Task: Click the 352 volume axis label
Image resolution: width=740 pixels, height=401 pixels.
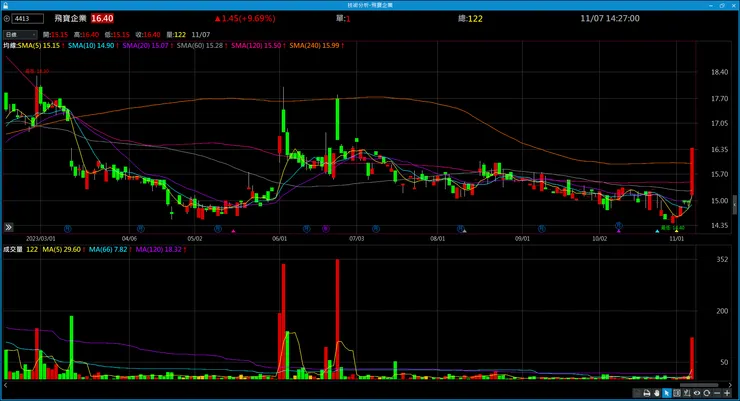Action: [722, 259]
